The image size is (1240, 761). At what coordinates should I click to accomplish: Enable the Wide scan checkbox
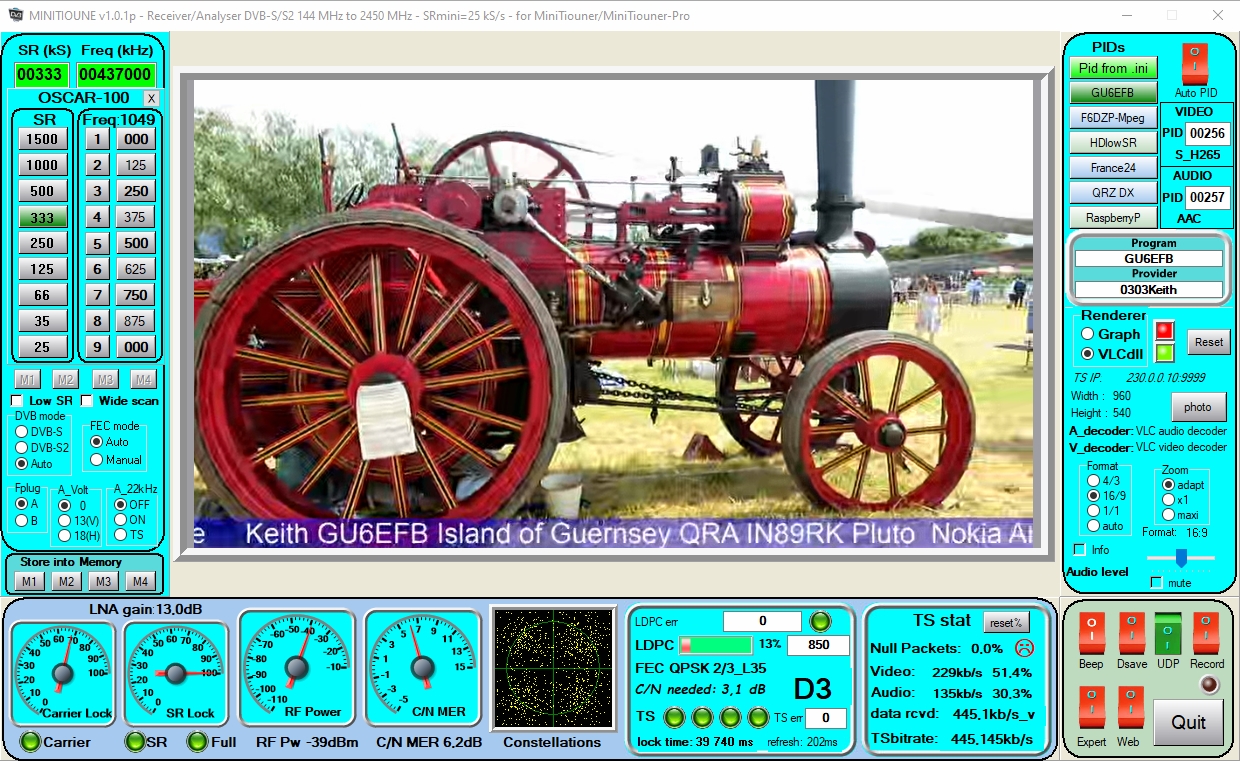(x=87, y=401)
